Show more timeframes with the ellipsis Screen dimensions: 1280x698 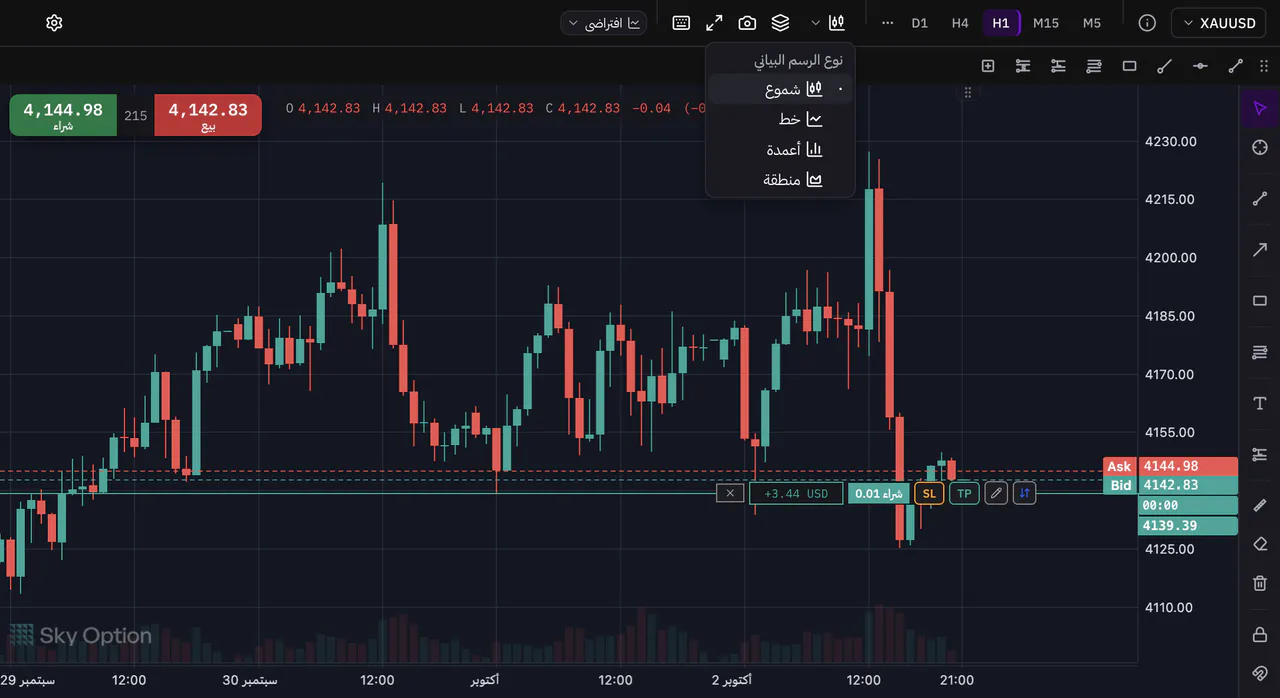887,23
